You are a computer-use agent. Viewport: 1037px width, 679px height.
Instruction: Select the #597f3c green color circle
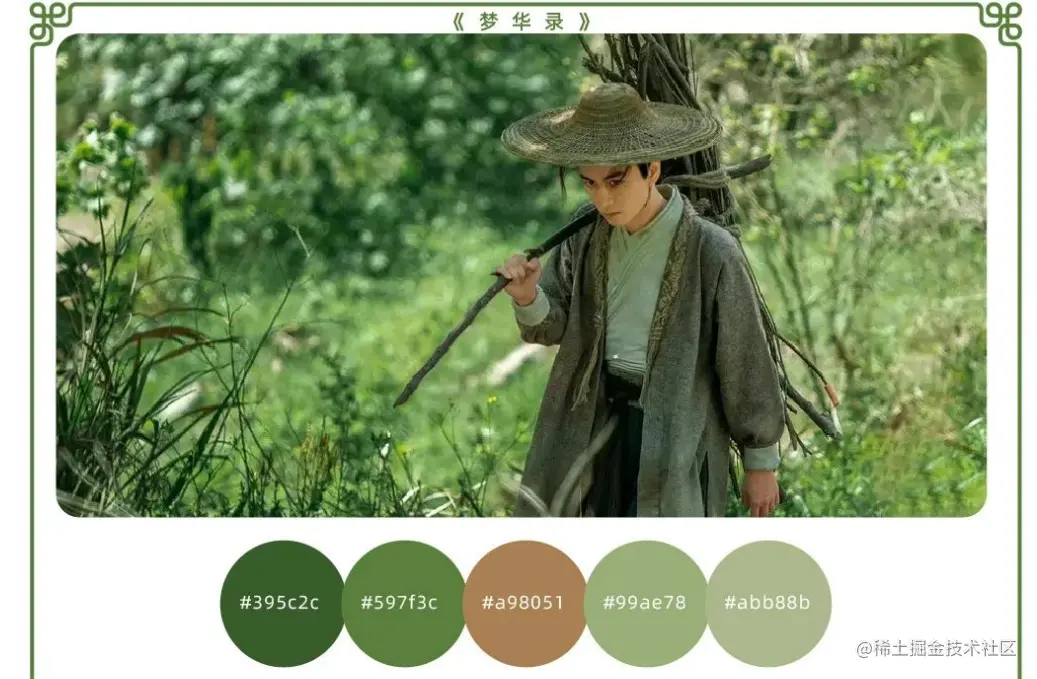tap(403, 604)
